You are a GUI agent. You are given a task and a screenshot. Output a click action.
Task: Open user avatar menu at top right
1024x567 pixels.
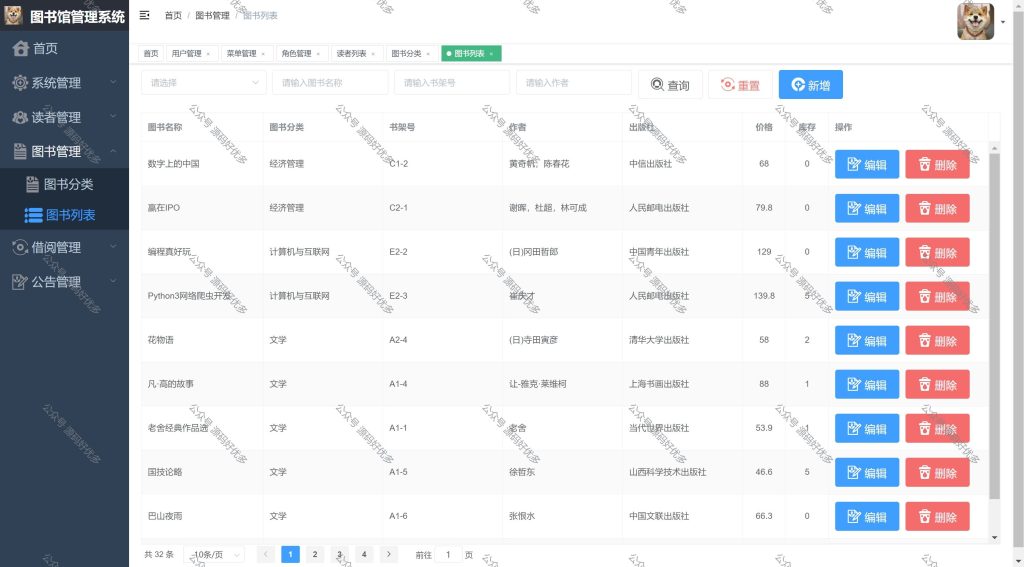tap(976, 22)
